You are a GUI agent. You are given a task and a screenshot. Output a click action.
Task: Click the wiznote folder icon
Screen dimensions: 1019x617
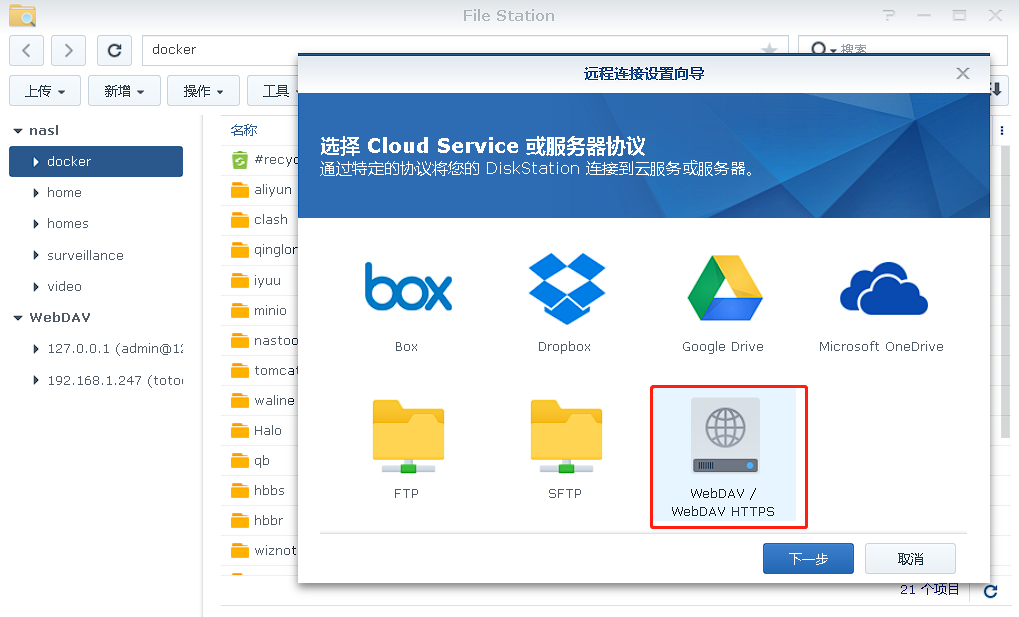(240, 551)
